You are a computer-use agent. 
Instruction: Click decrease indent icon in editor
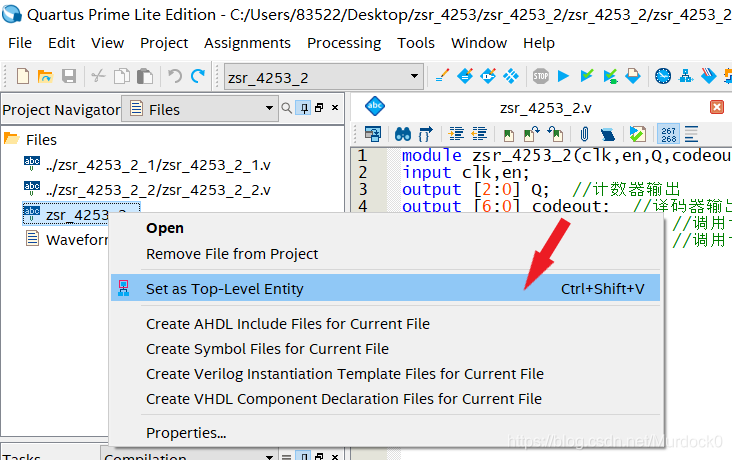coord(479,134)
